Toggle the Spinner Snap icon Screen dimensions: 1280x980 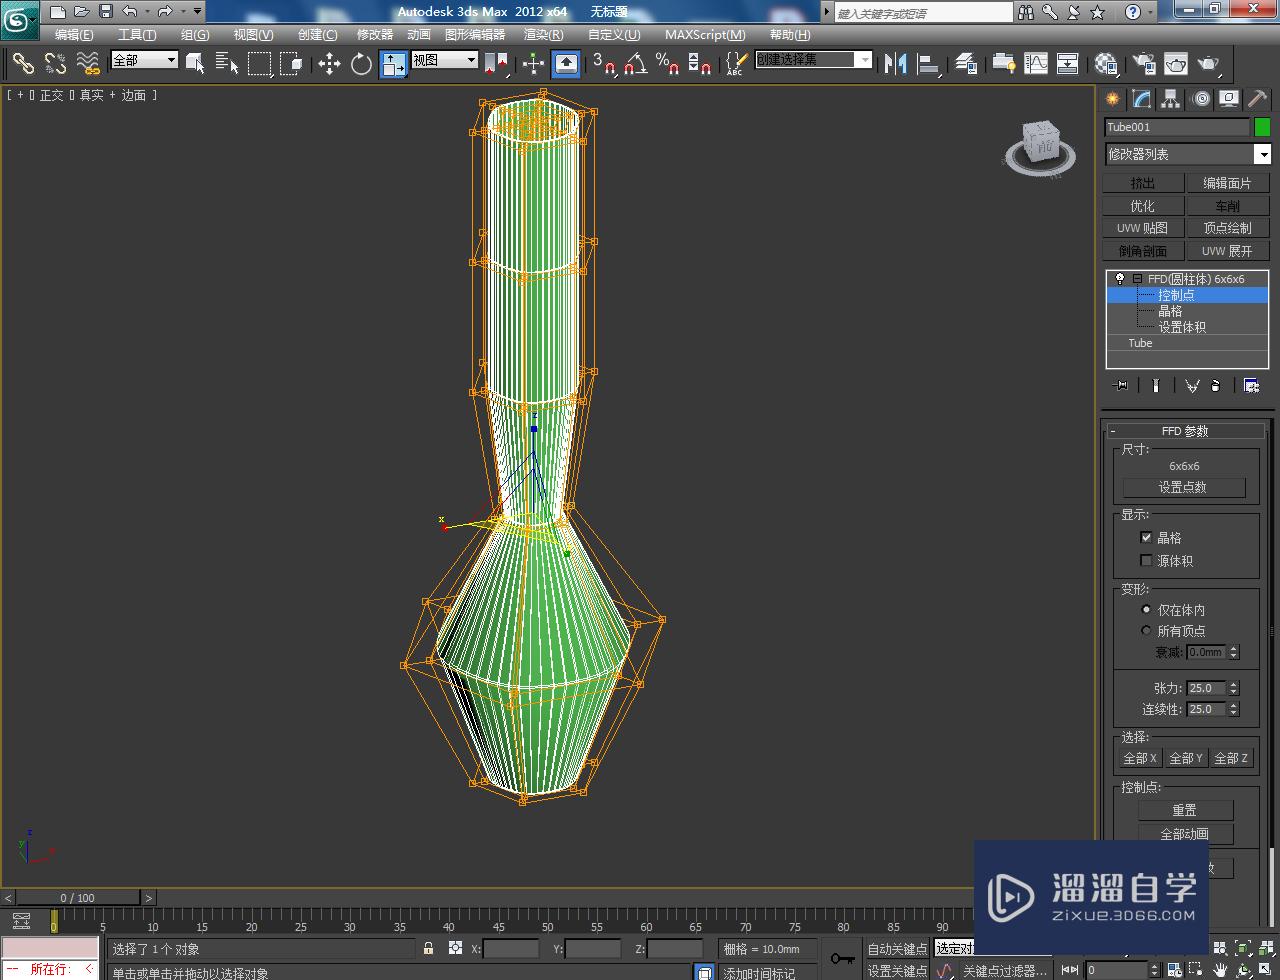(700, 64)
